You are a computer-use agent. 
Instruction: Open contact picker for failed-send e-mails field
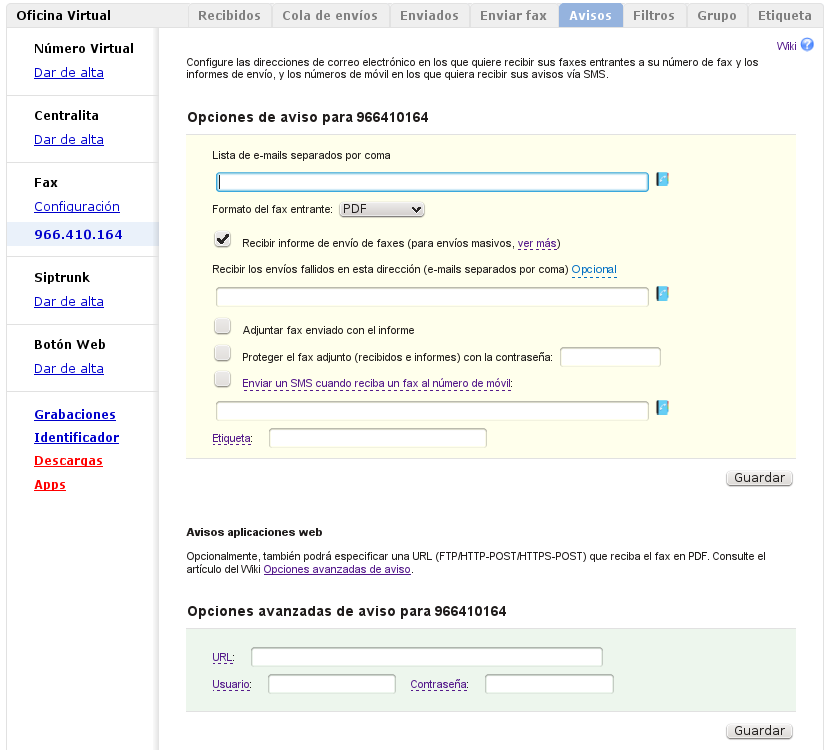click(x=661, y=293)
